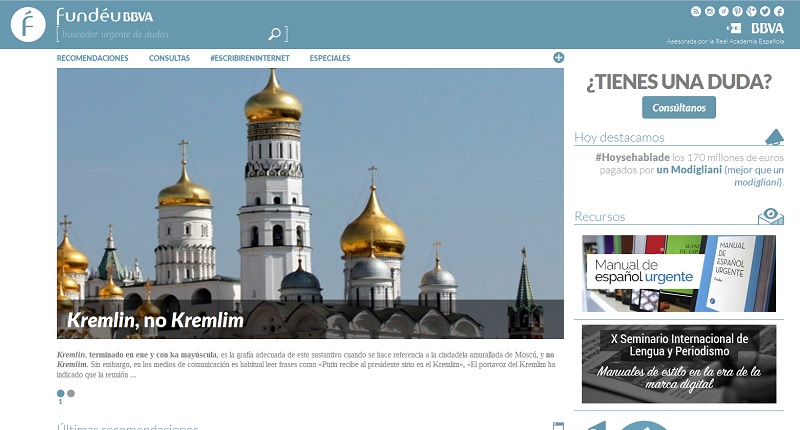Expand more menu options with plus icon
The image size is (800, 430).
[x=559, y=58]
